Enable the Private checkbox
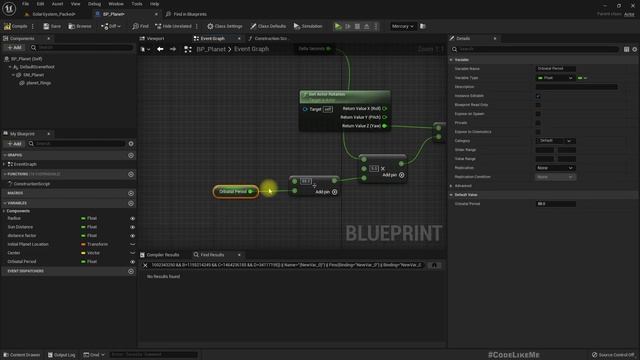 (538, 123)
